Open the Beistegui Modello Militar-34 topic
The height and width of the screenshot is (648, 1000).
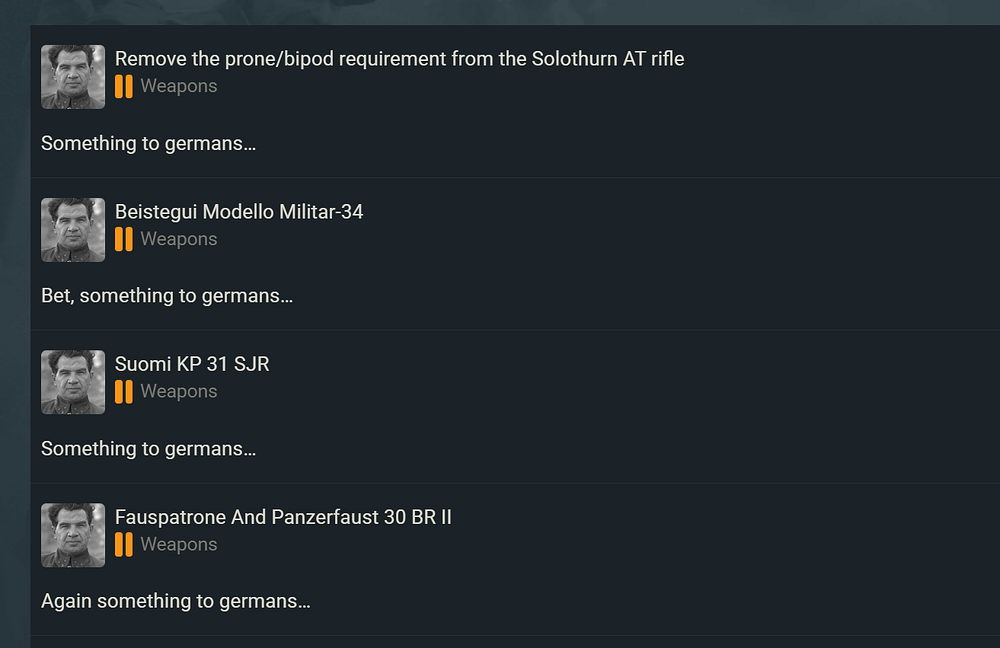click(x=239, y=212)
